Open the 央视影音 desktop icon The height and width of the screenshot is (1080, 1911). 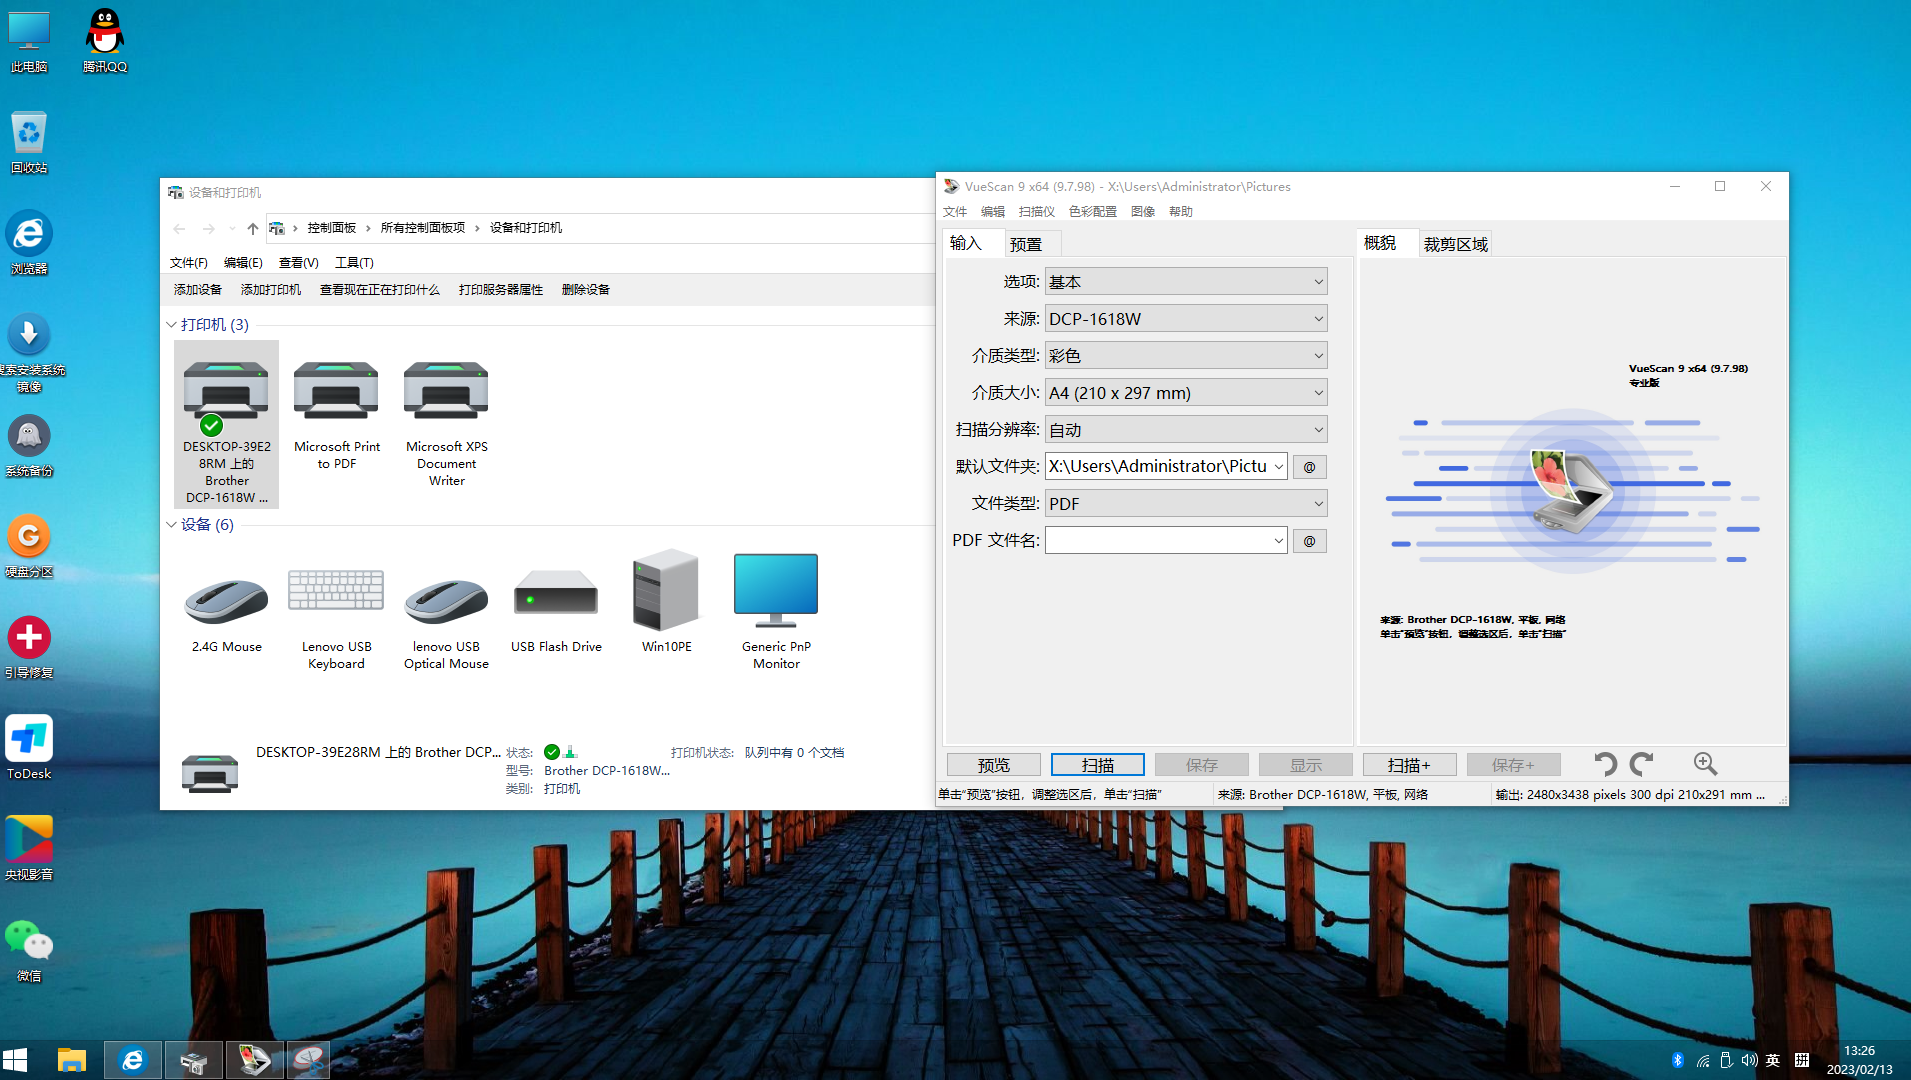tap(29, 849)
